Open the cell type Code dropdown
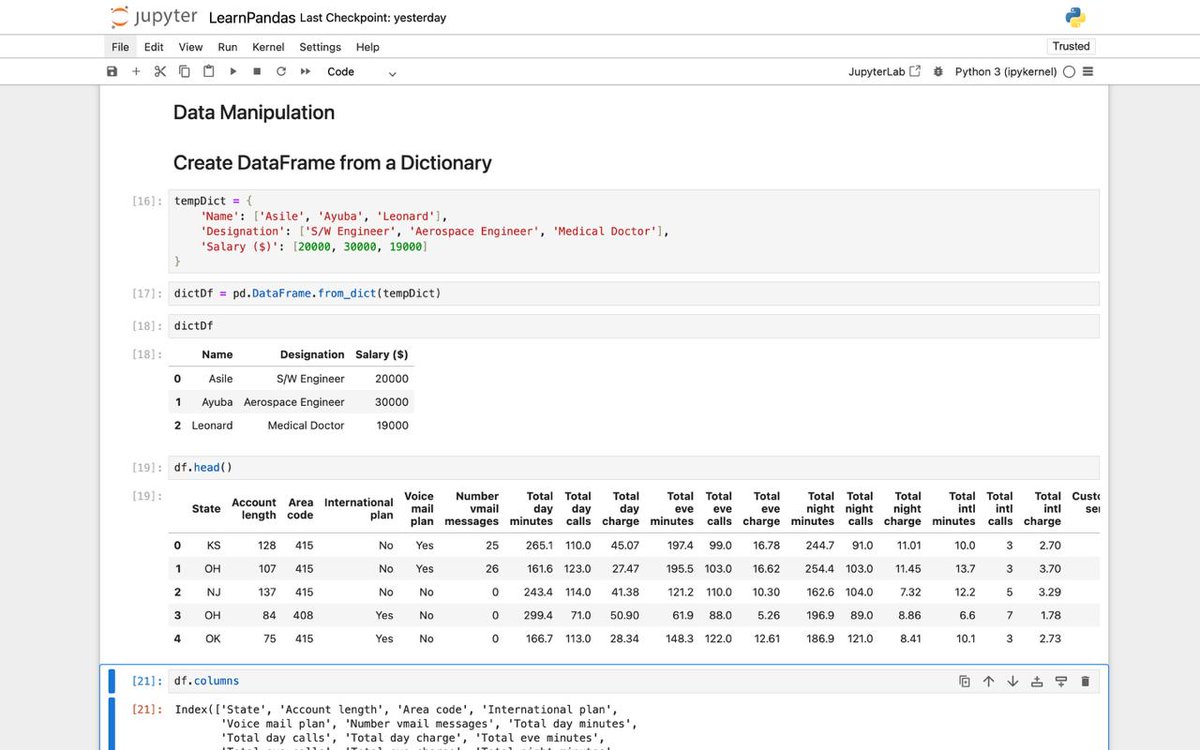Viewport: 1200px width, 750px height. (x=361, y=72)
